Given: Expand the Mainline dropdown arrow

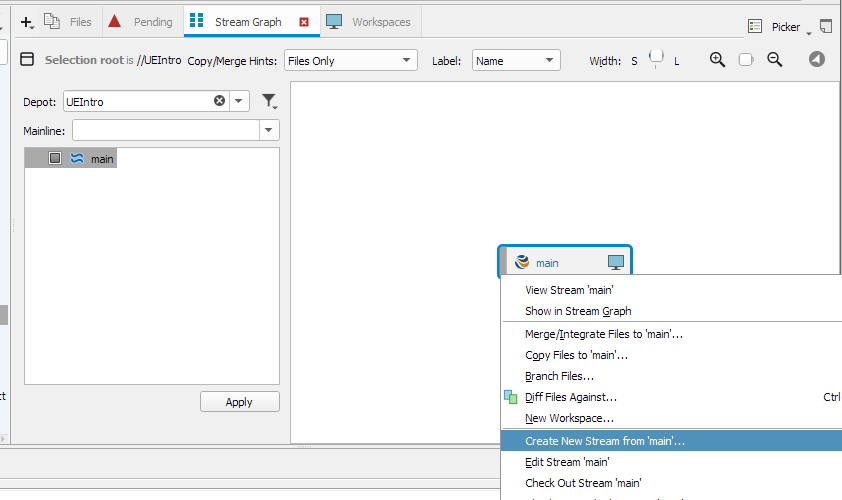Looking at the screenshot, I should [268, 130].
